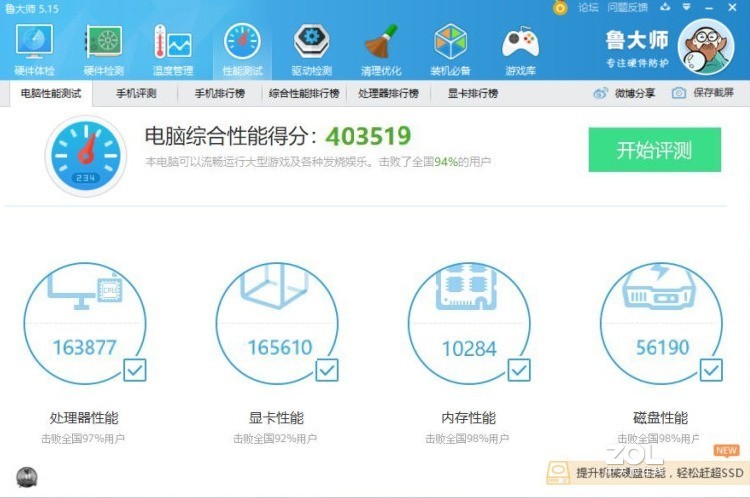Click the 鲁大师 mascot avatar

[706, 46]
